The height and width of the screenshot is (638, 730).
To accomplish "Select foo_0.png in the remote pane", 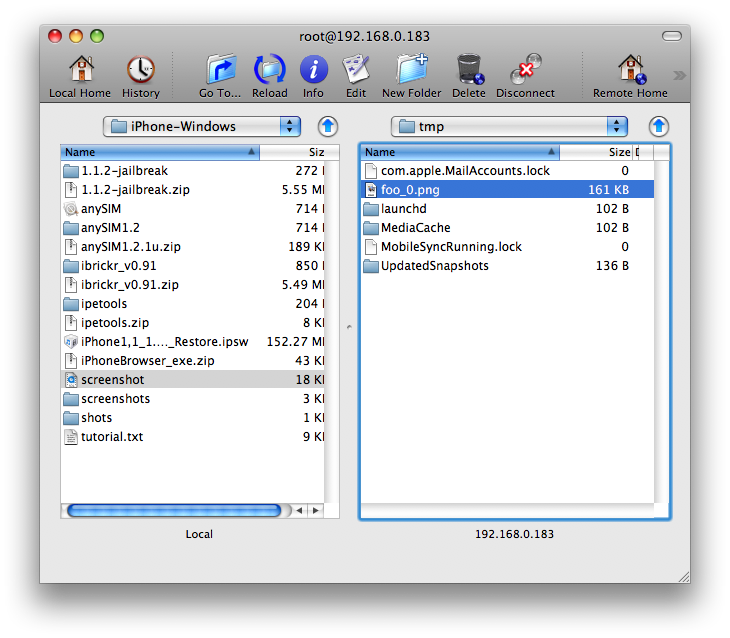I will click(410, 190).
